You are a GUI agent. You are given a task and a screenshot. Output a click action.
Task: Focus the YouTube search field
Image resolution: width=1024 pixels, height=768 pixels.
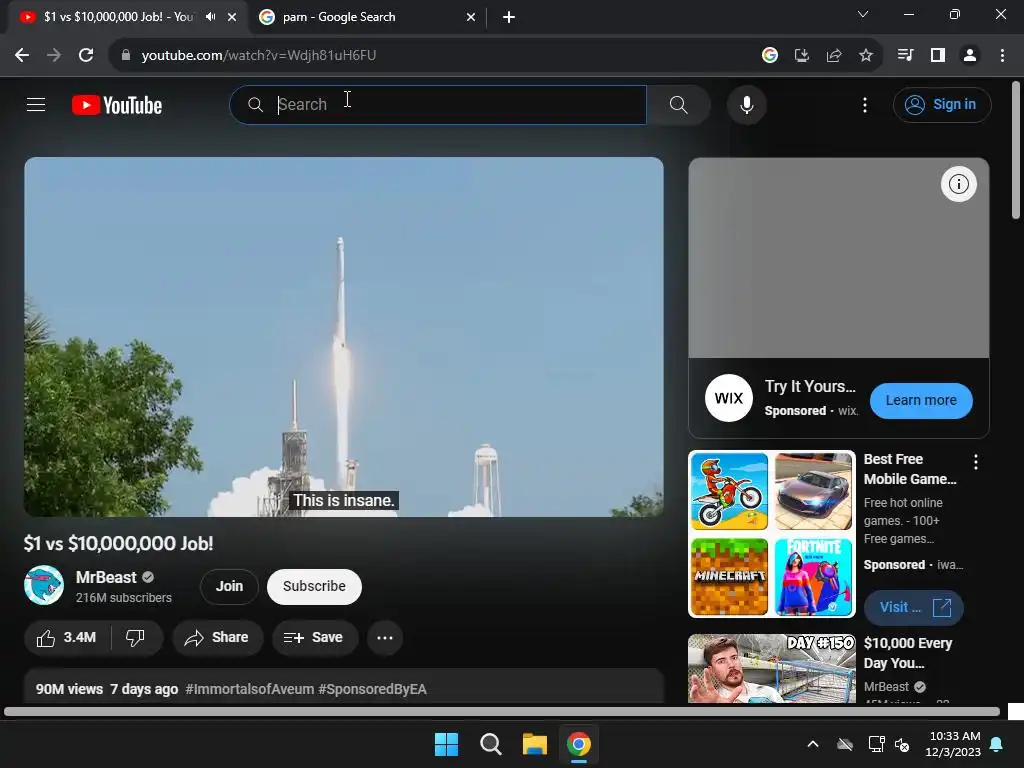(x=438, y=104)
